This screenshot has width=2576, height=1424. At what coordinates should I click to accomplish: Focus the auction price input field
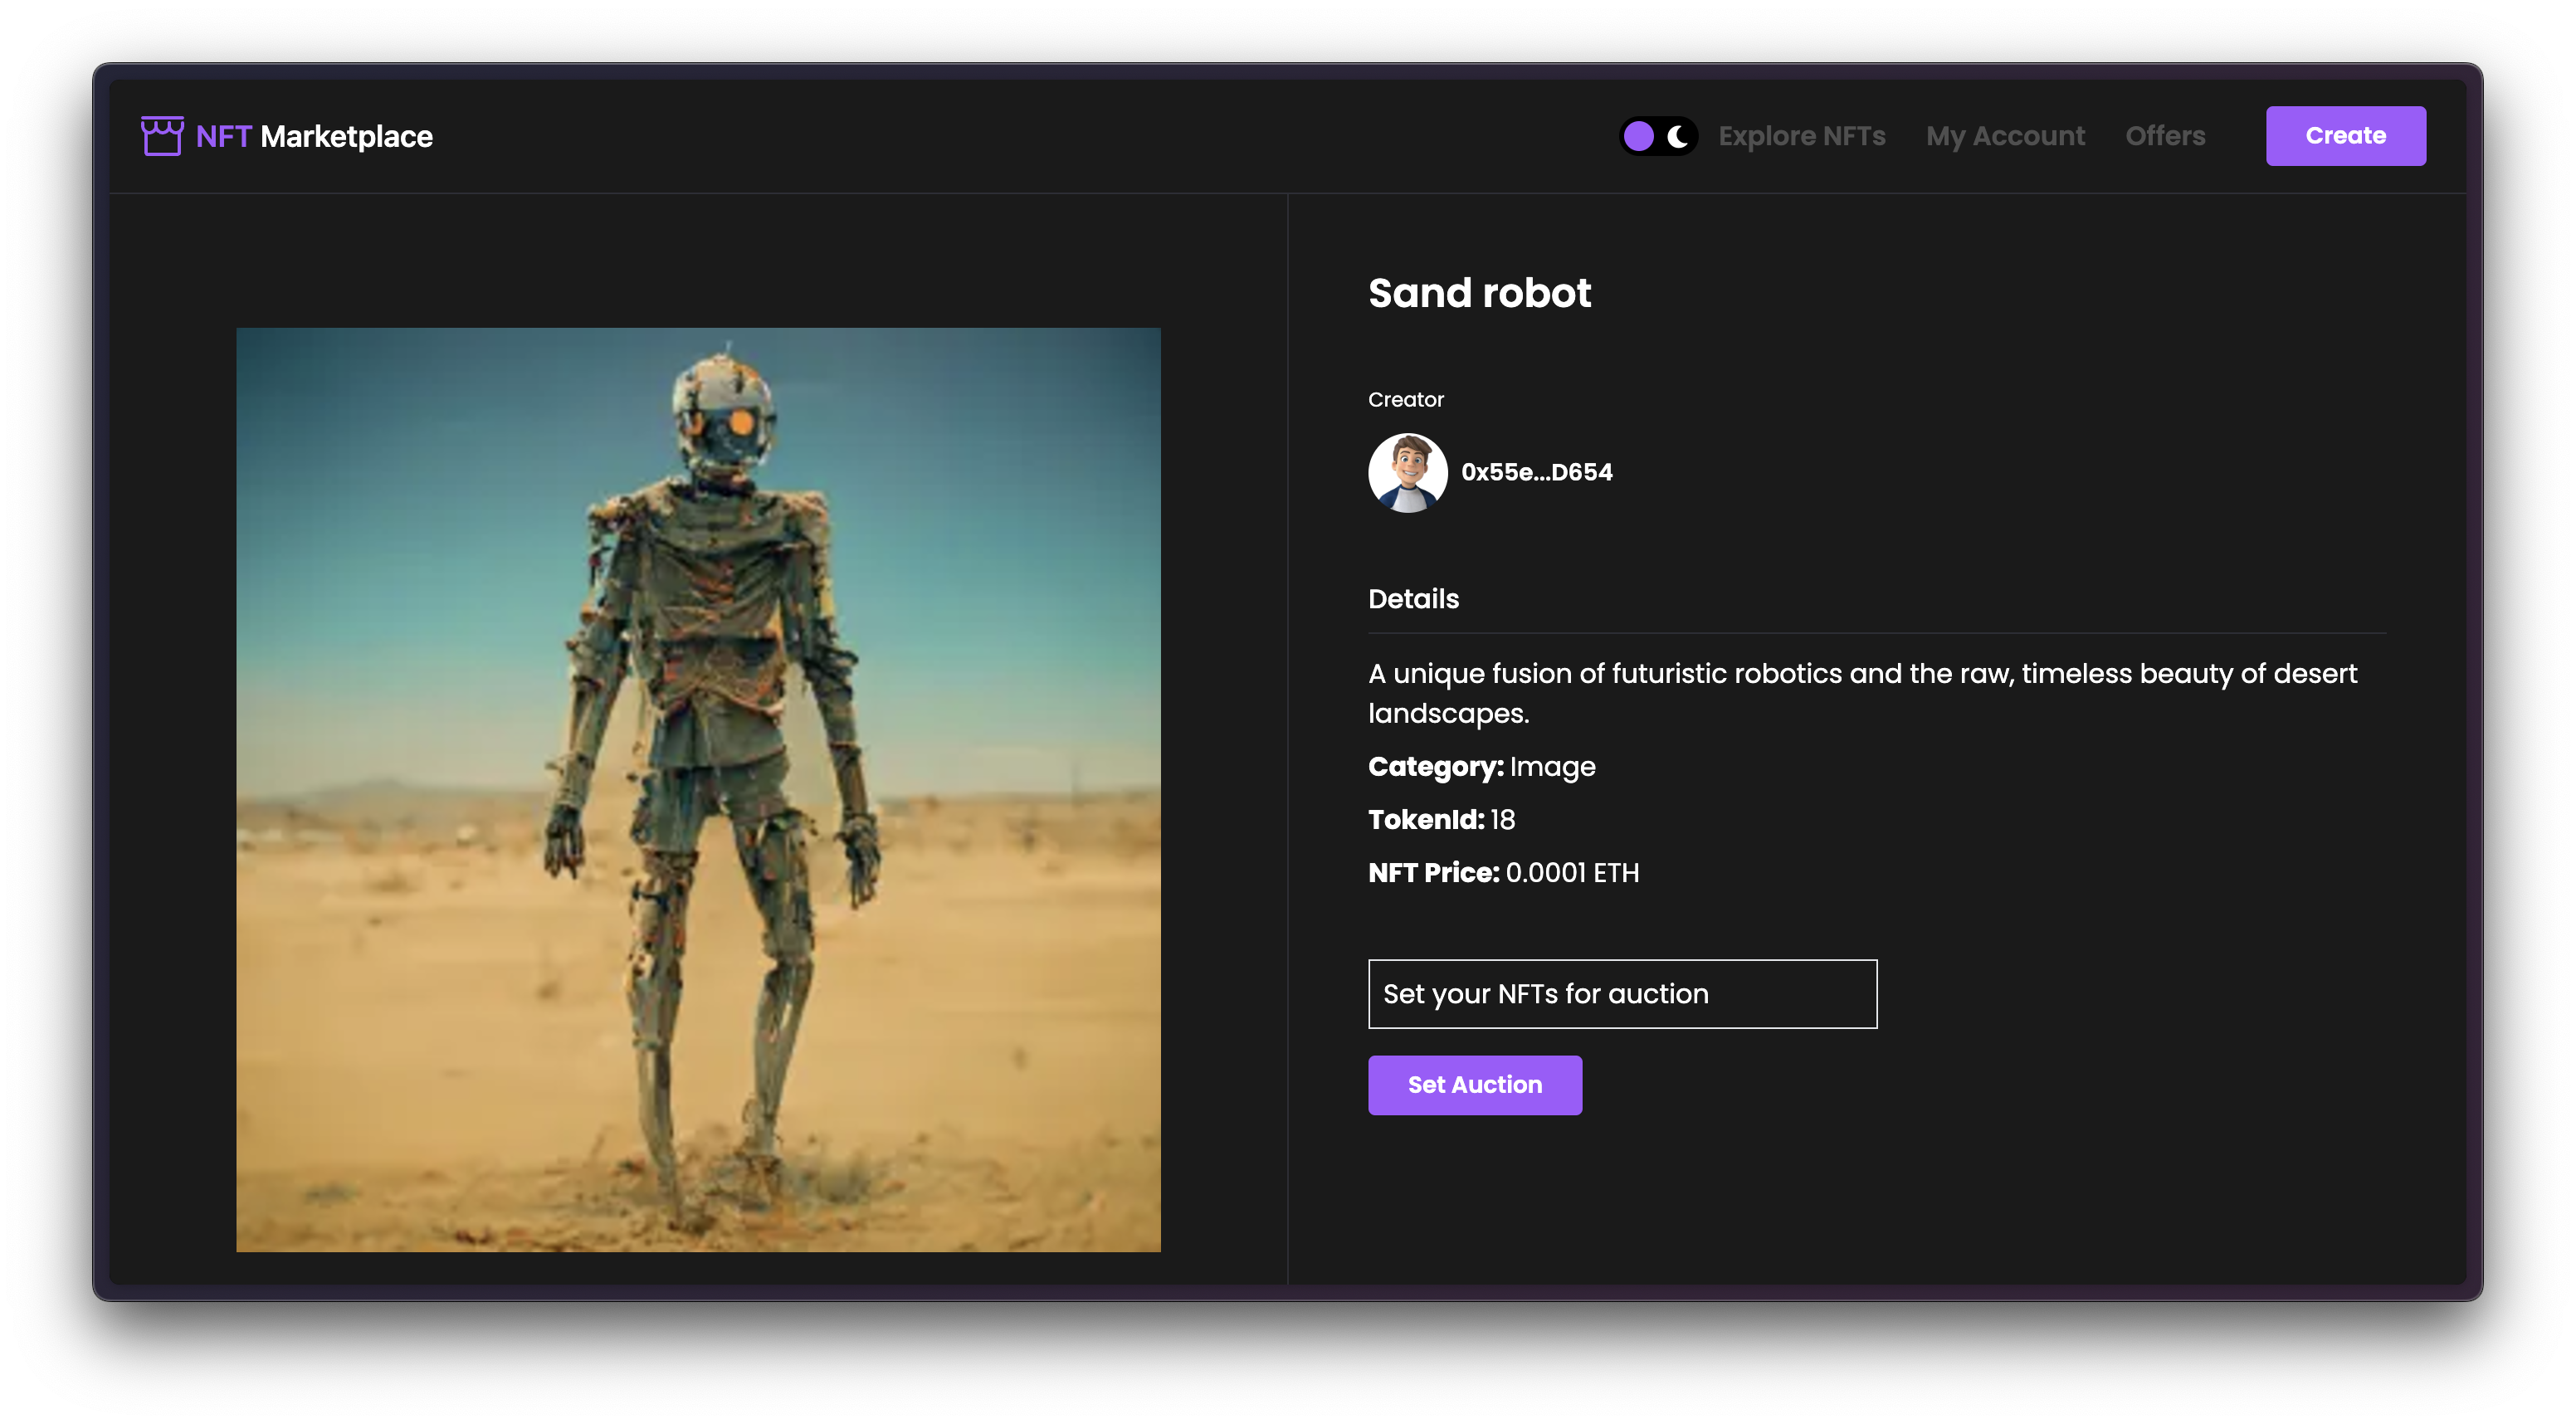1622,994
